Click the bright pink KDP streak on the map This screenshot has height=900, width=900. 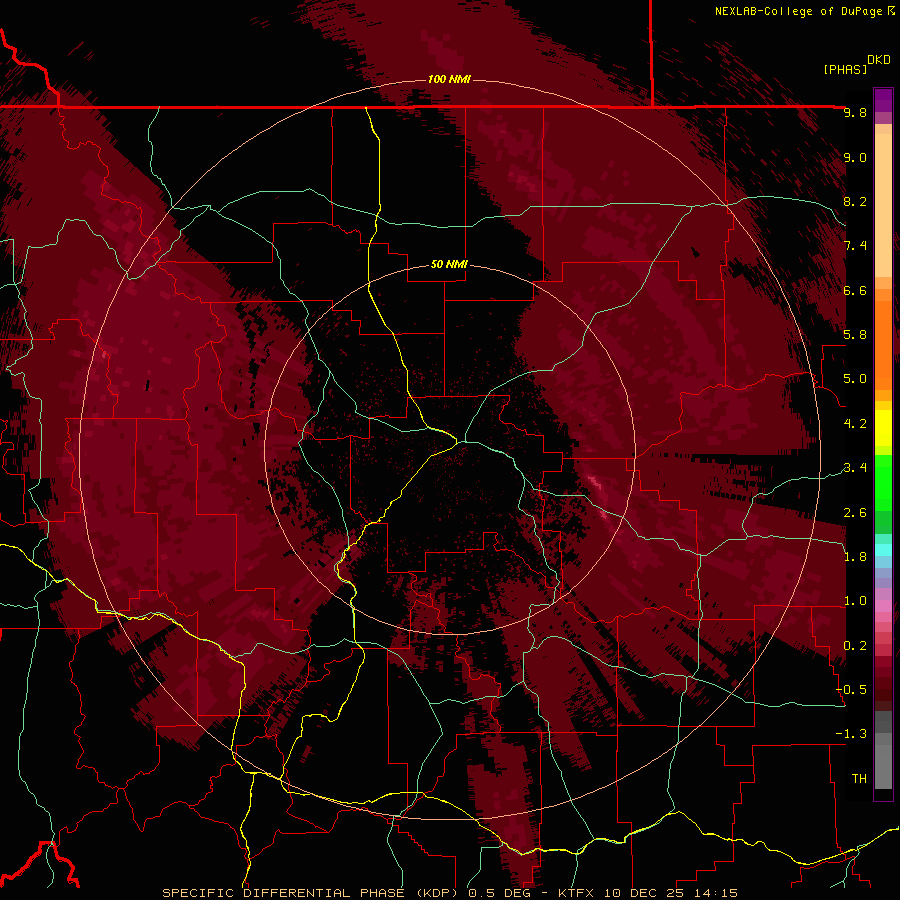click(x=595, y=483)
